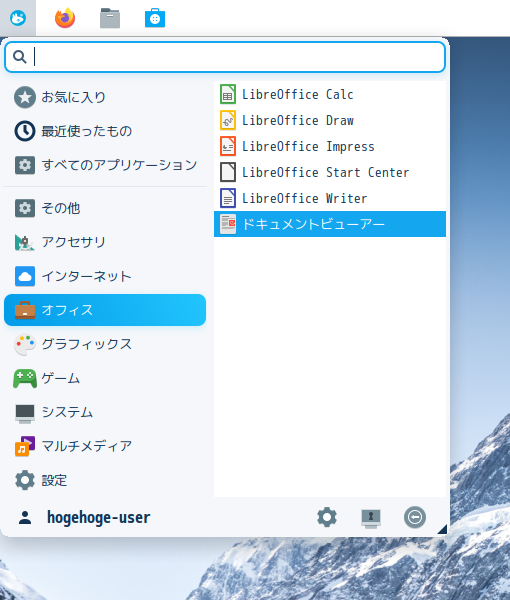
Task: Click the menu search input field
Action: click(x=225, y=57)
